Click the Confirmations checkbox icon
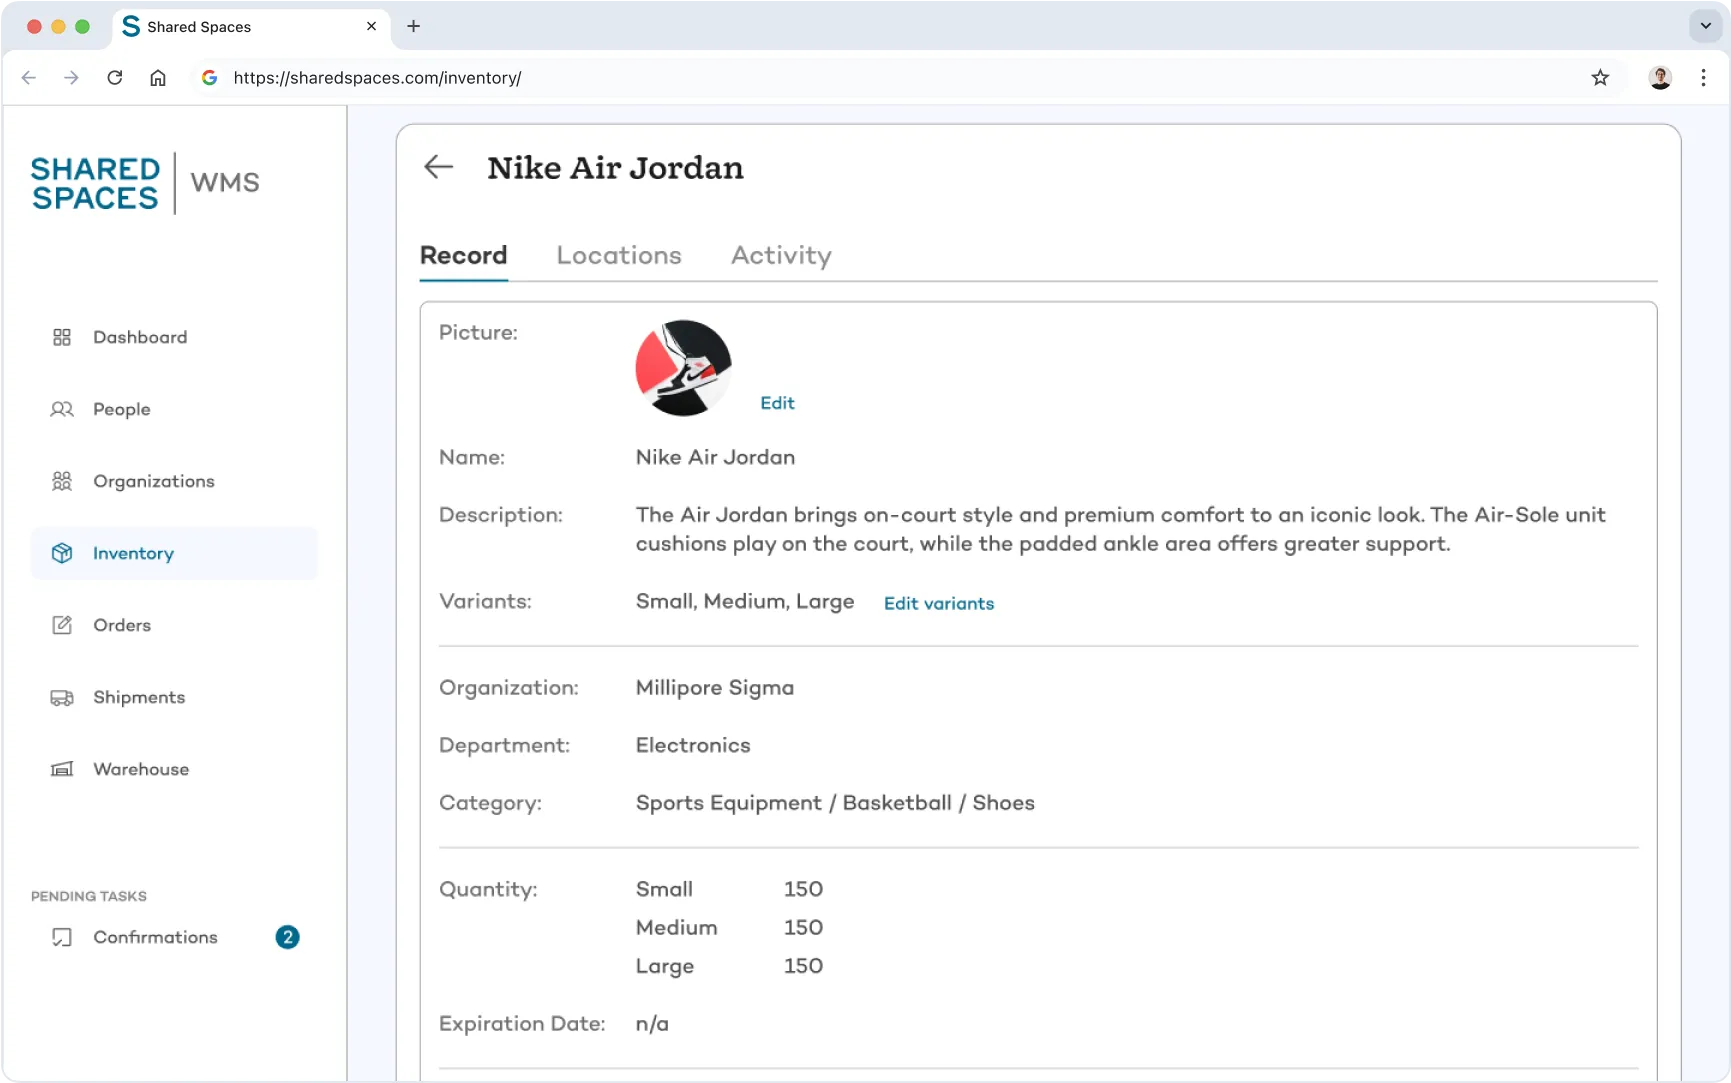The width and height of the screenshot is (1731, 1083). tap(62, 937)
